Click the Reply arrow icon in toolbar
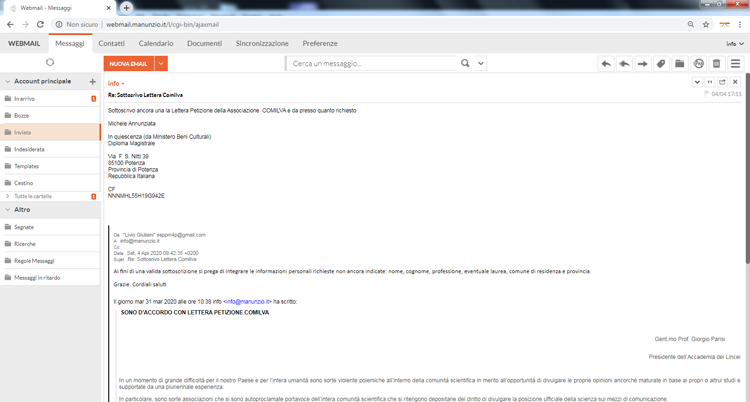This screenshot has width=750, height=402. point(606,64)
